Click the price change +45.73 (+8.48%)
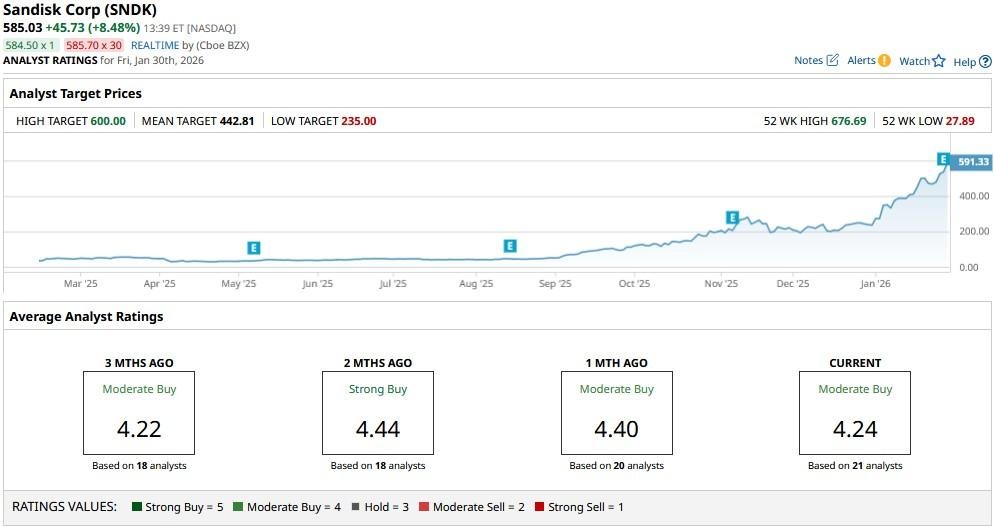This screenshot has height=527, width=994. click(x=93, y=28)
